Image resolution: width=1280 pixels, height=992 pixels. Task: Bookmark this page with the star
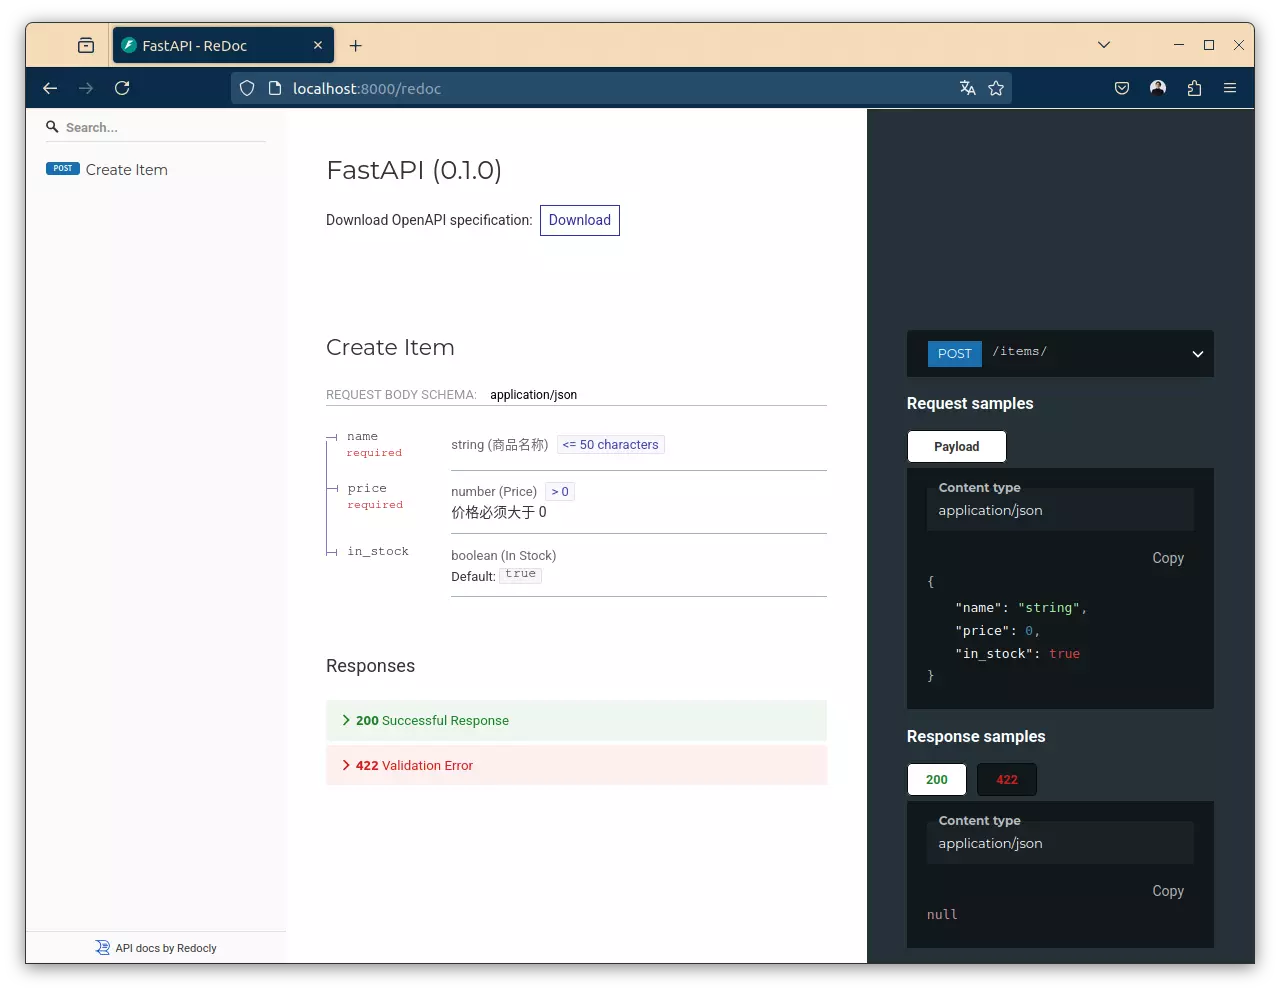[996, 88]
